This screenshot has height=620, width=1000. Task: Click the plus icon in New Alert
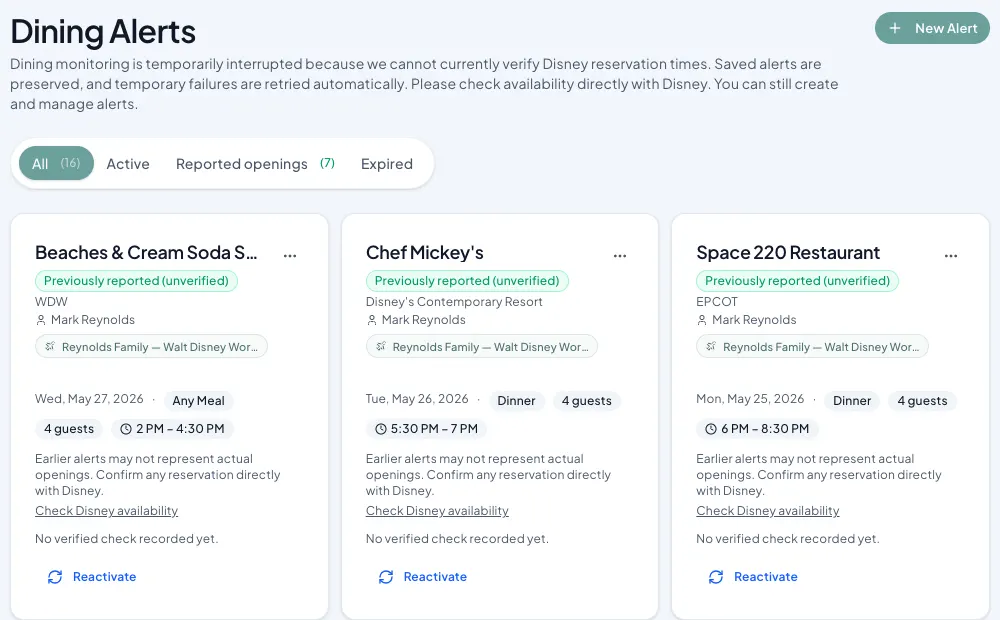pyautogui.click(x=895, y=28)
